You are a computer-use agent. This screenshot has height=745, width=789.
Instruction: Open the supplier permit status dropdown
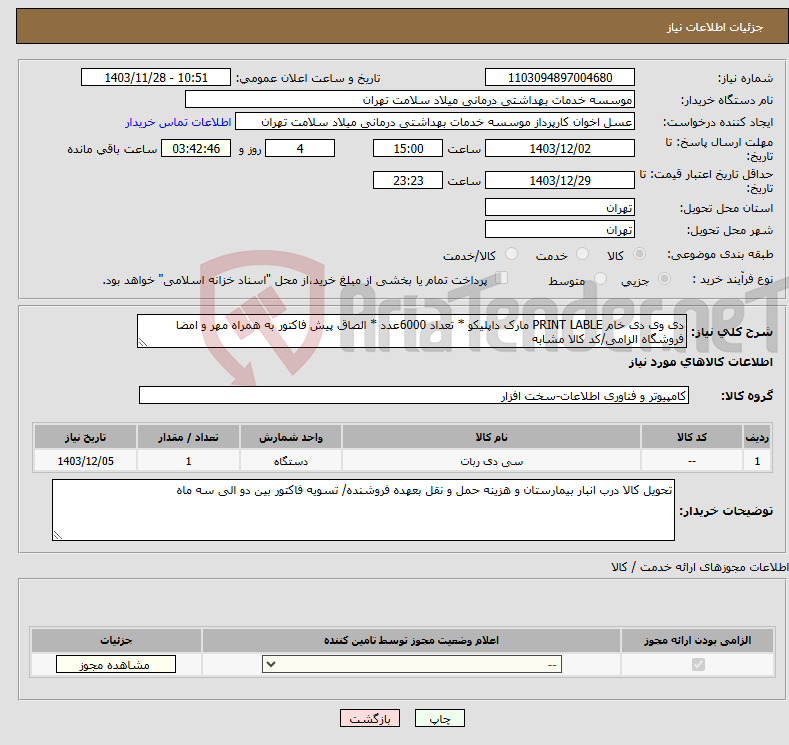click(412, 665)
